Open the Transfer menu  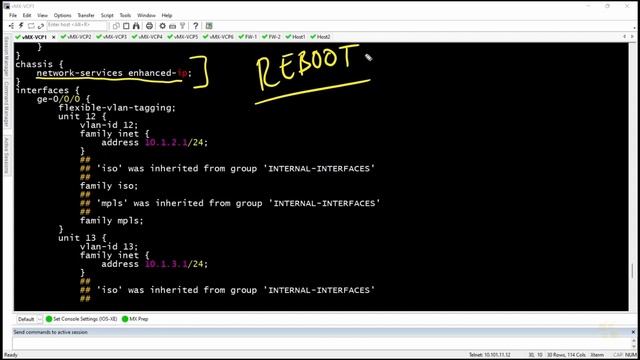pos(86,16)
